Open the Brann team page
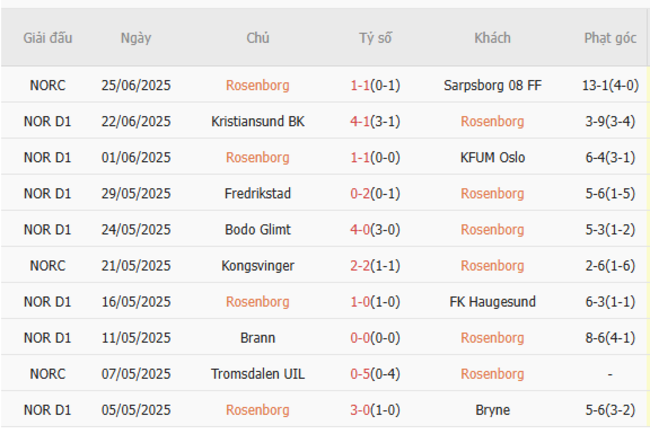650x434 pixels. 258,337
